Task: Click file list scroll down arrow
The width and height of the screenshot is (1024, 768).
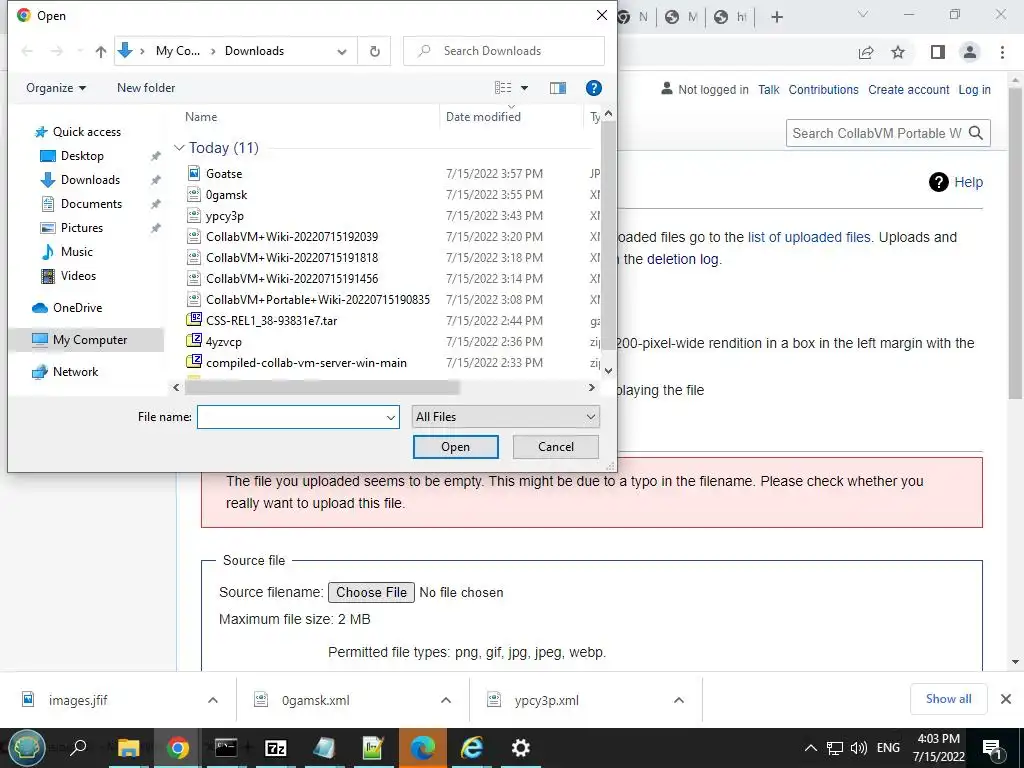Action: (608, 370)
